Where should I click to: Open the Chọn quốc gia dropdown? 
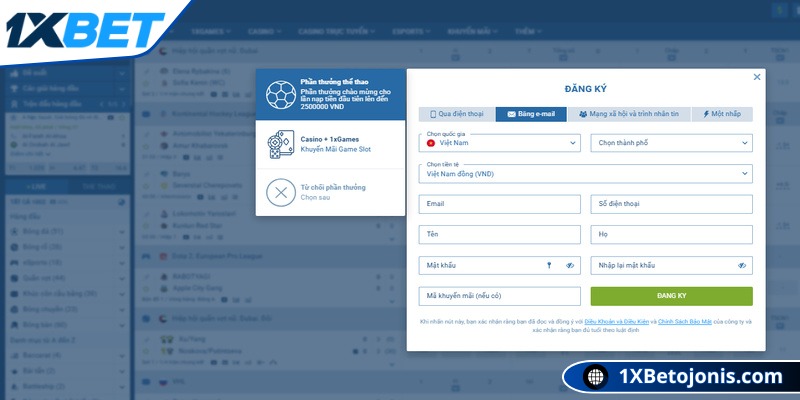point(499,143)
